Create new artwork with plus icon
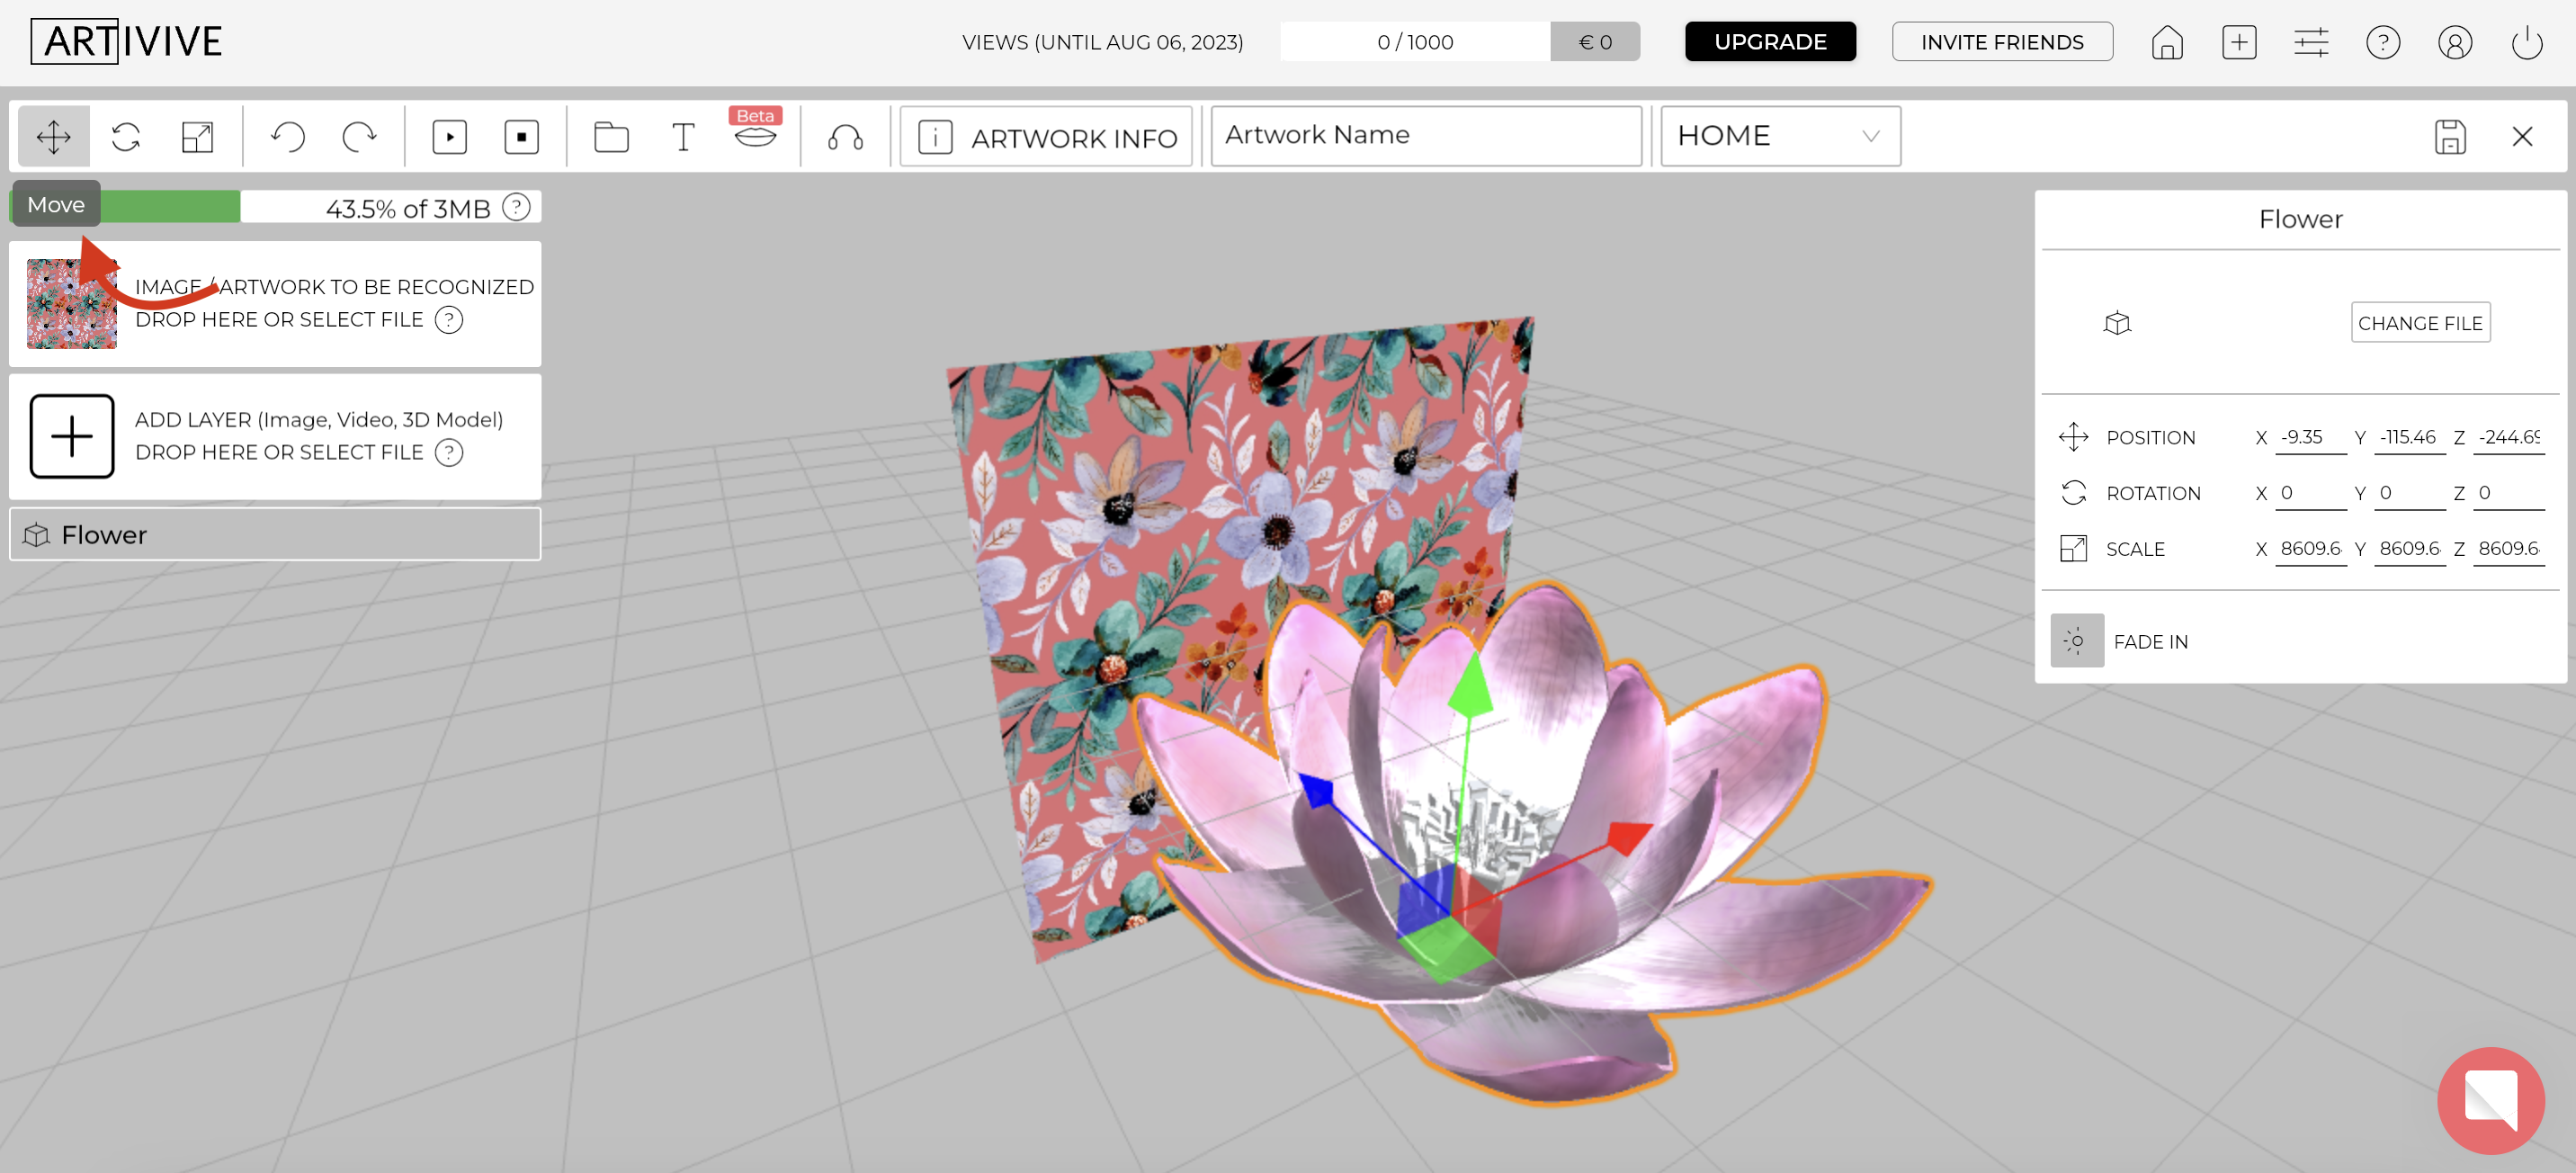This screenshot has height=1173, width=2576. (2239, 42)
